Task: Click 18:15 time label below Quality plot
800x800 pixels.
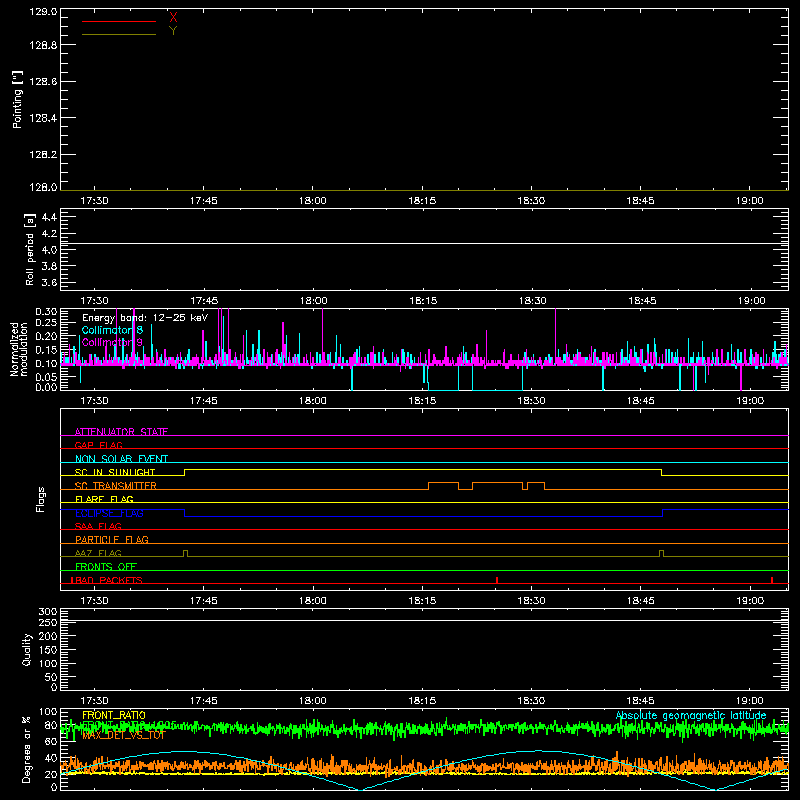Action: tap(422, 701)
